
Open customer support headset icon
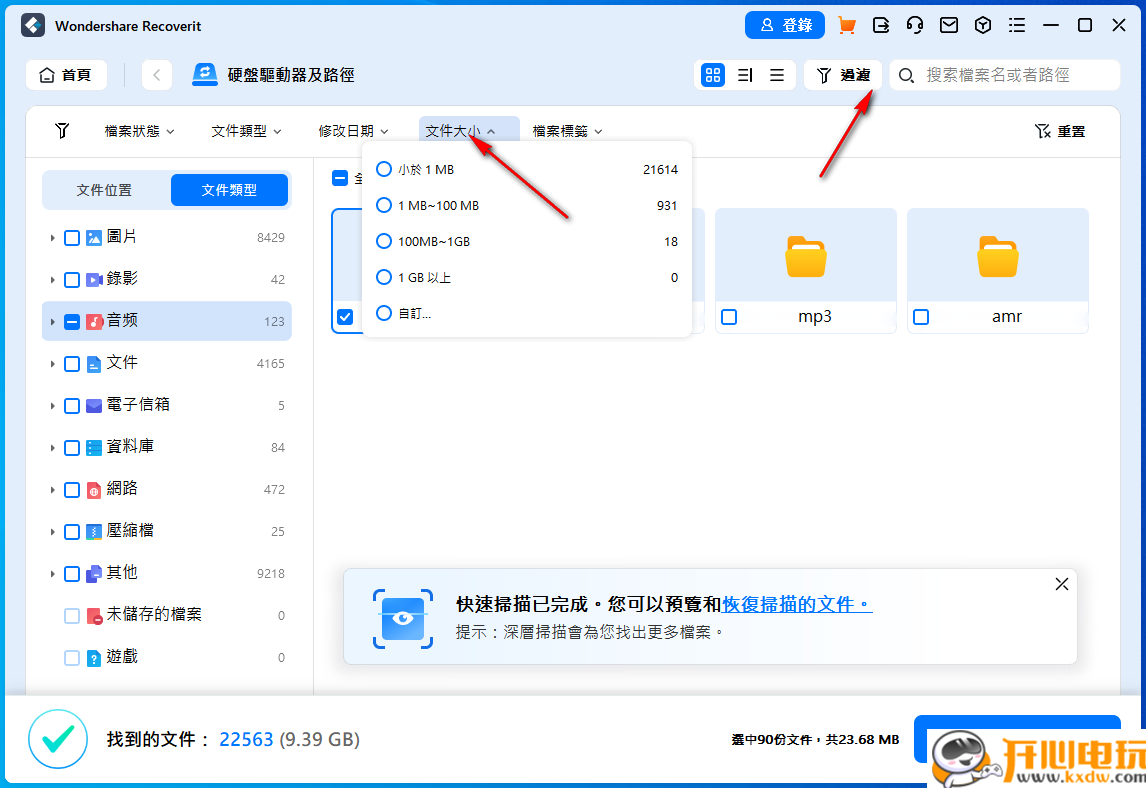(915, 25)
